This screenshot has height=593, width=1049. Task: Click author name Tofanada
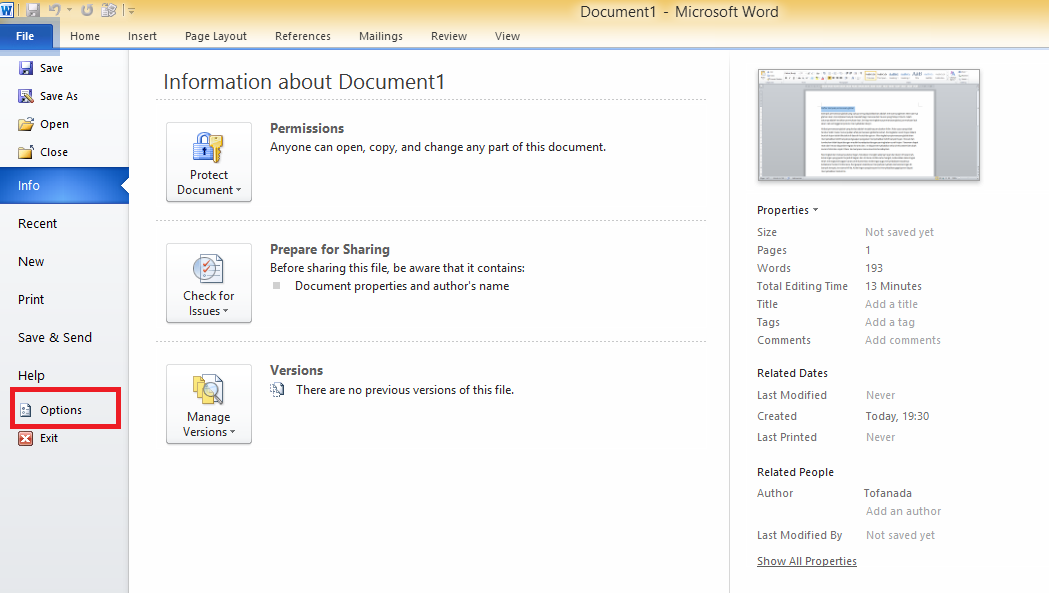[x=888, y=493]
